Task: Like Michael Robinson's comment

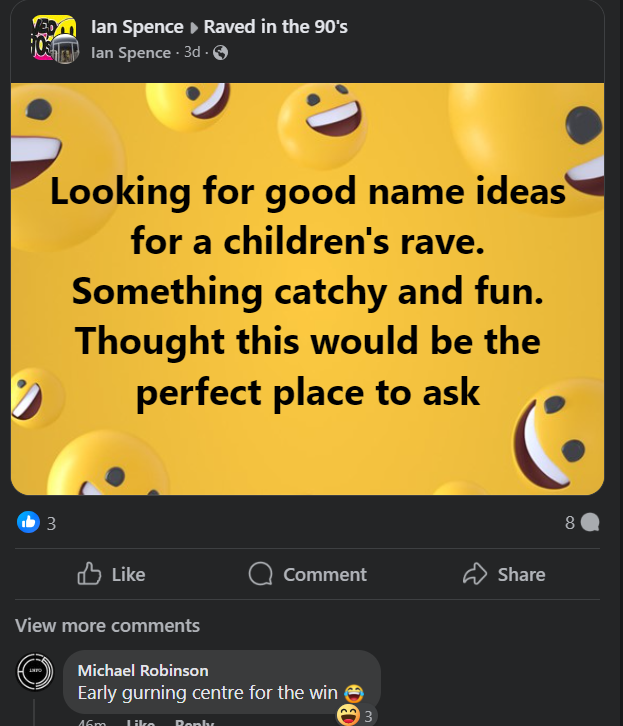Action: (x=139, y=722)
